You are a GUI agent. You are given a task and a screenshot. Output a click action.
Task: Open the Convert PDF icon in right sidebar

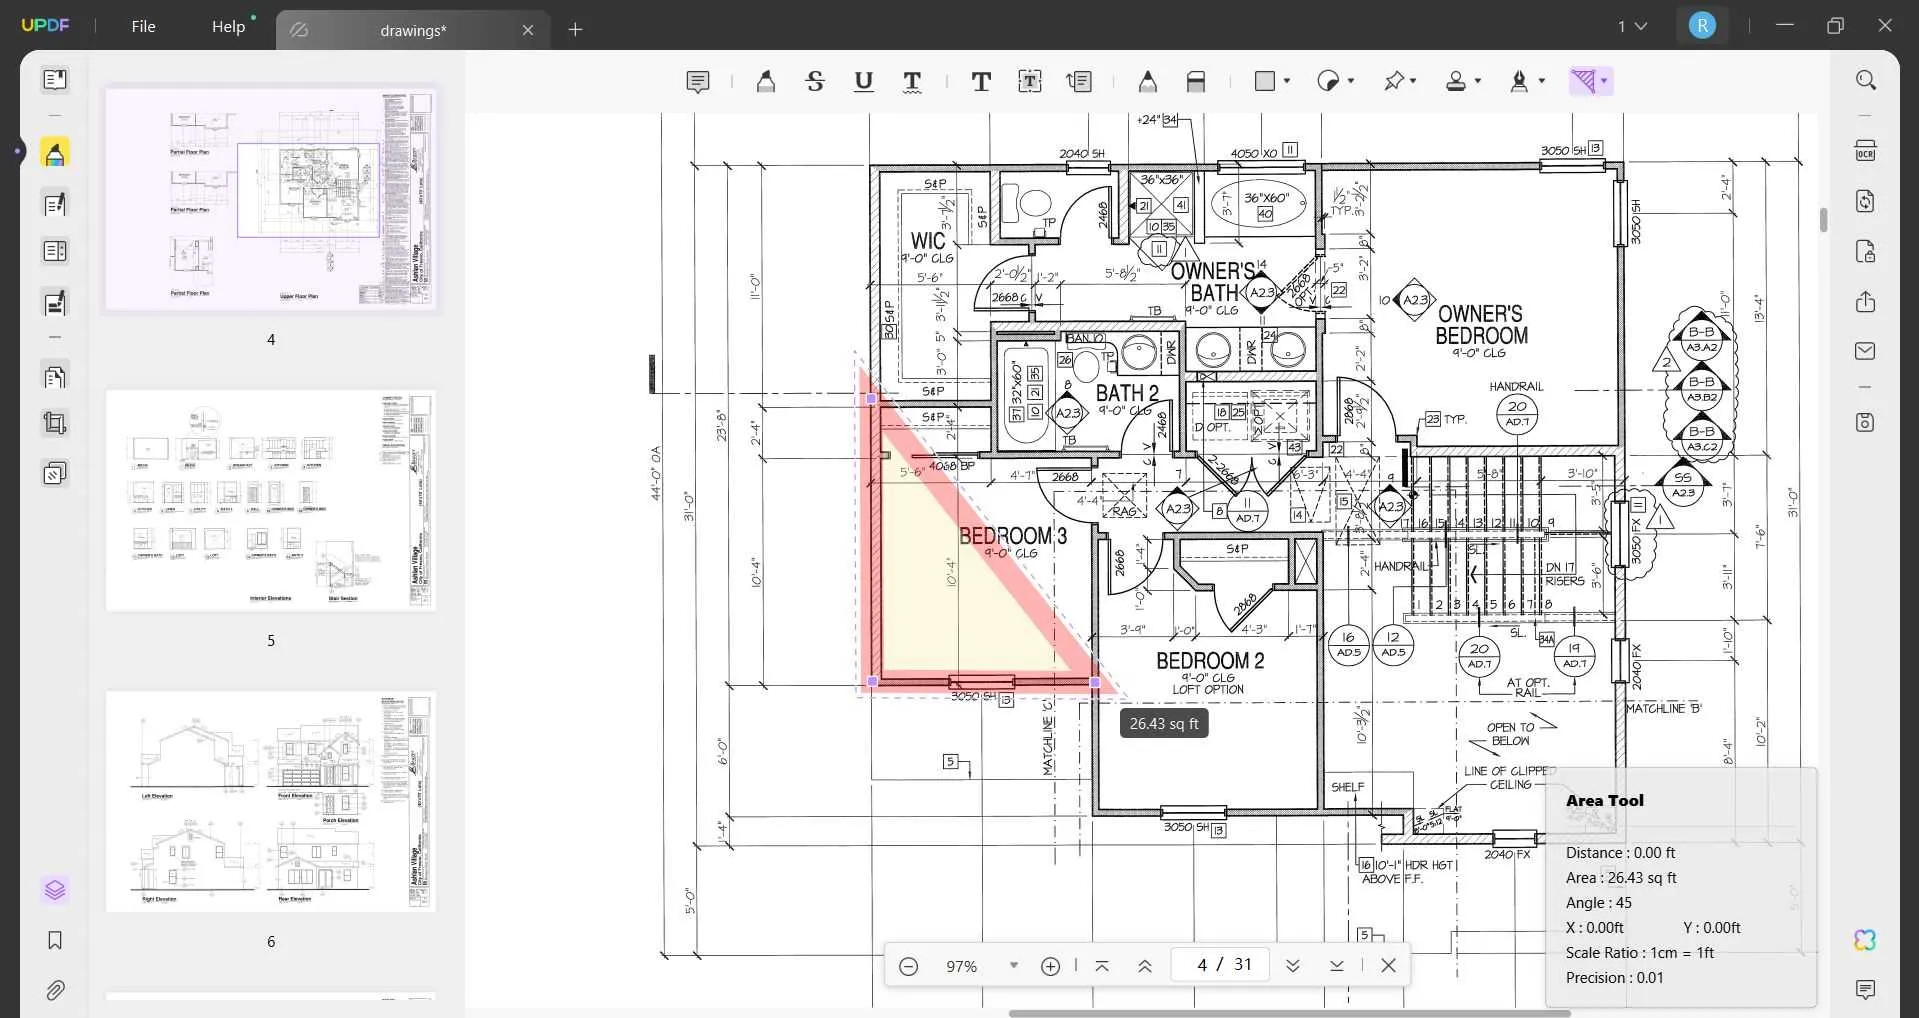coord(1865,201)
